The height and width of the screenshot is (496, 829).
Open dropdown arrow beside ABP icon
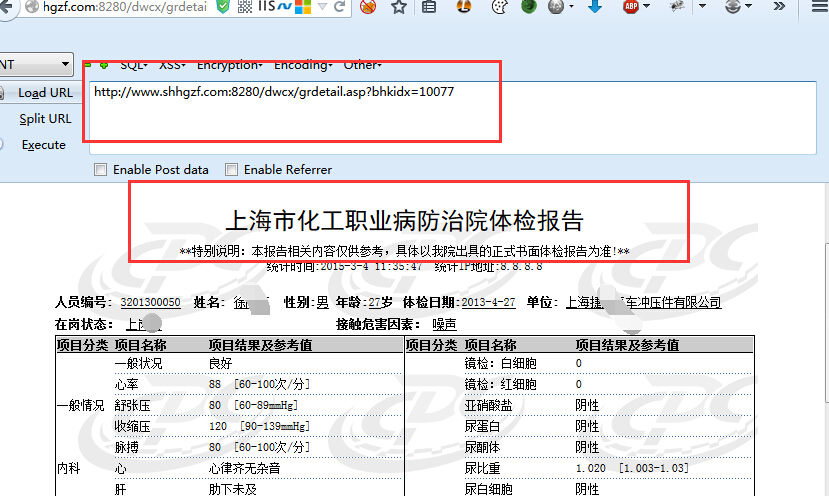[x=646, y=7]
